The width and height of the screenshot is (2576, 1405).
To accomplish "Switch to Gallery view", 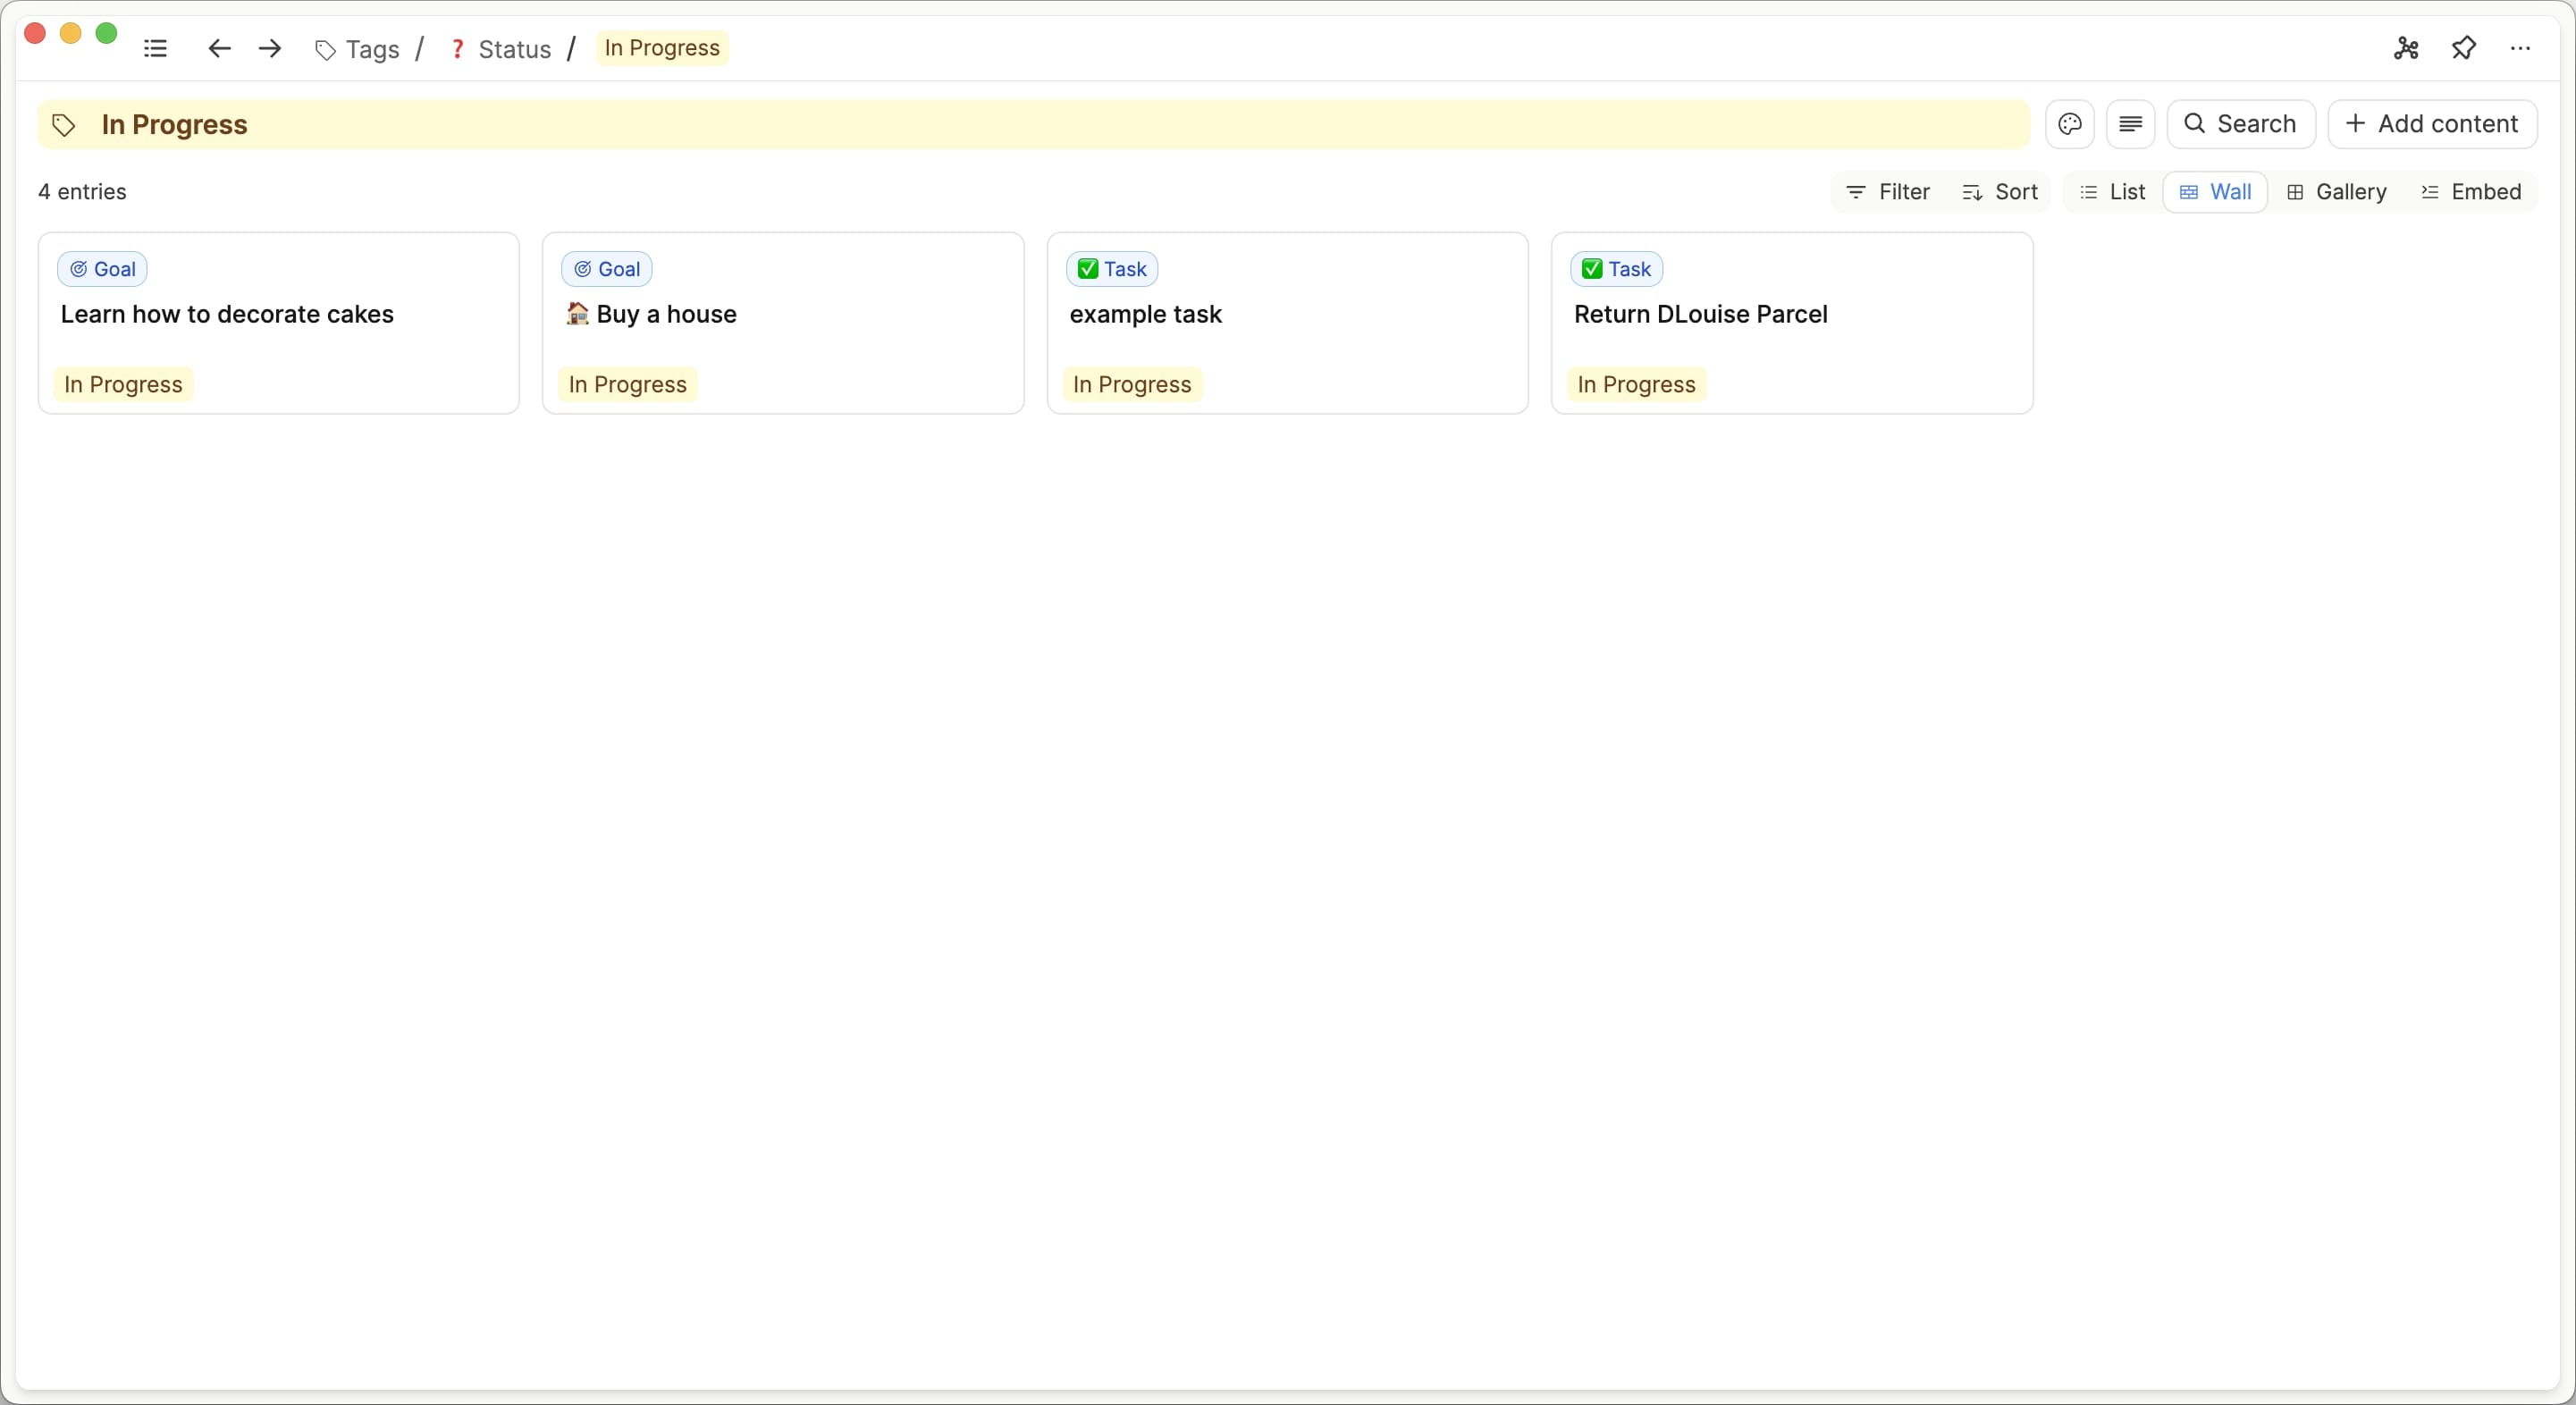I will click(x=2337, y=192).
